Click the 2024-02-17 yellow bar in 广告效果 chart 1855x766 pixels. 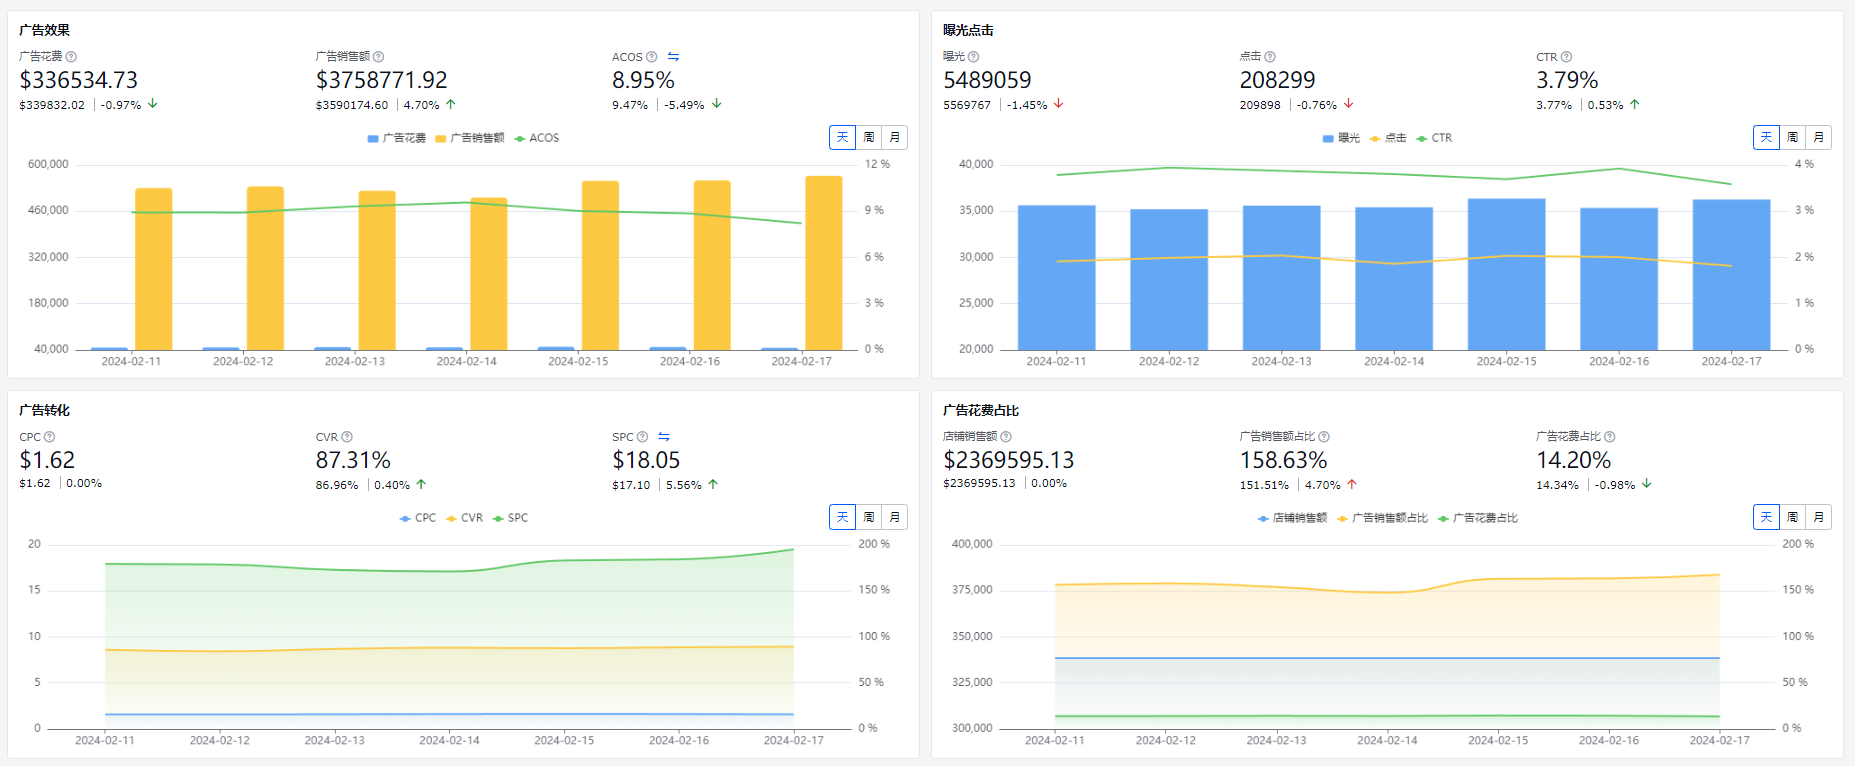(x=824, y=263)
